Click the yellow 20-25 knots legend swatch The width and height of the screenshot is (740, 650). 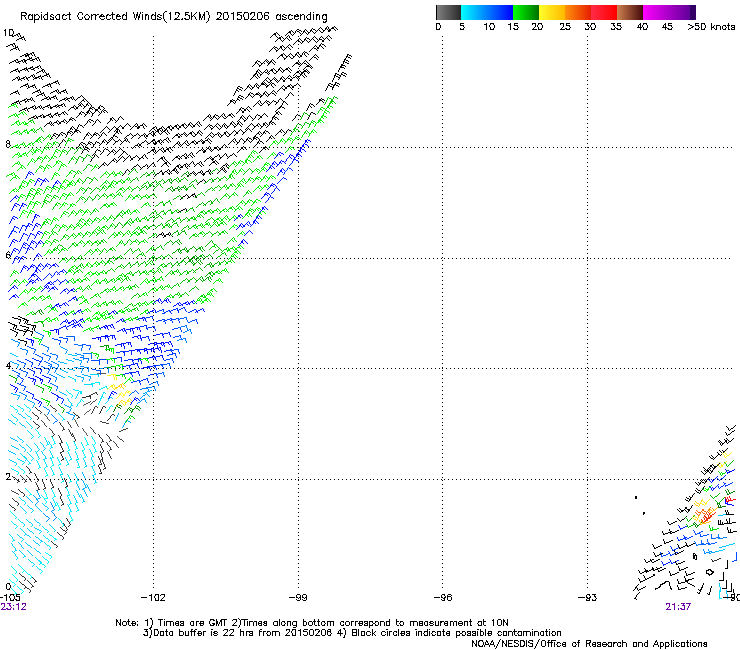click(x=552, y=12)
